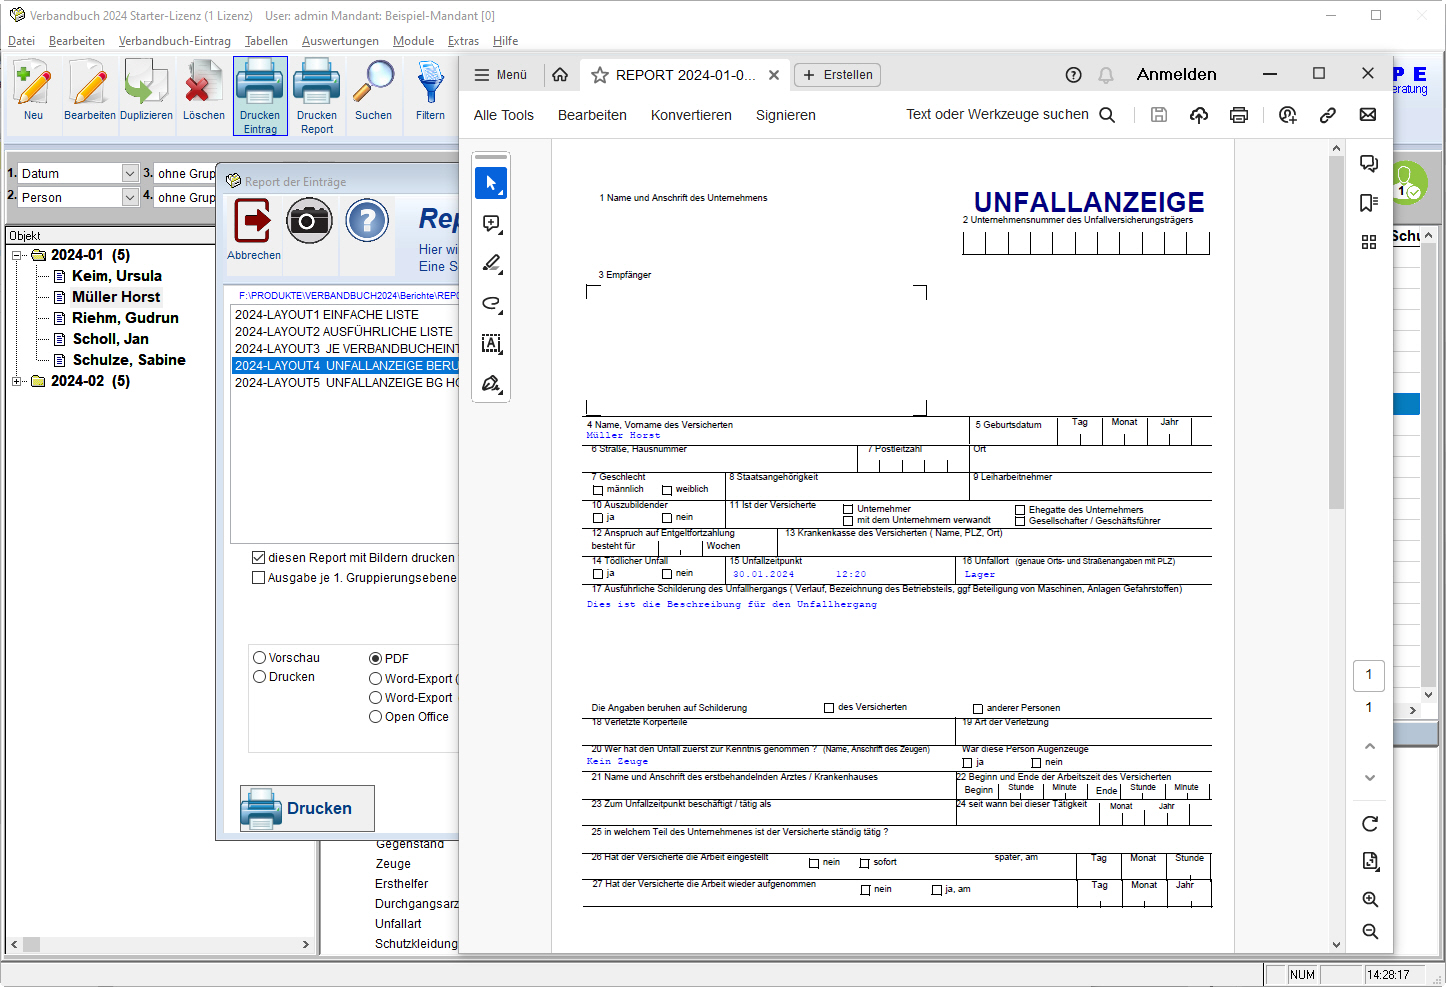Image resolution: width=1446 pixels, height=987 pixels.
Task: Select the highlighter pen tool in Acrobat
Action: coord(491,263)
